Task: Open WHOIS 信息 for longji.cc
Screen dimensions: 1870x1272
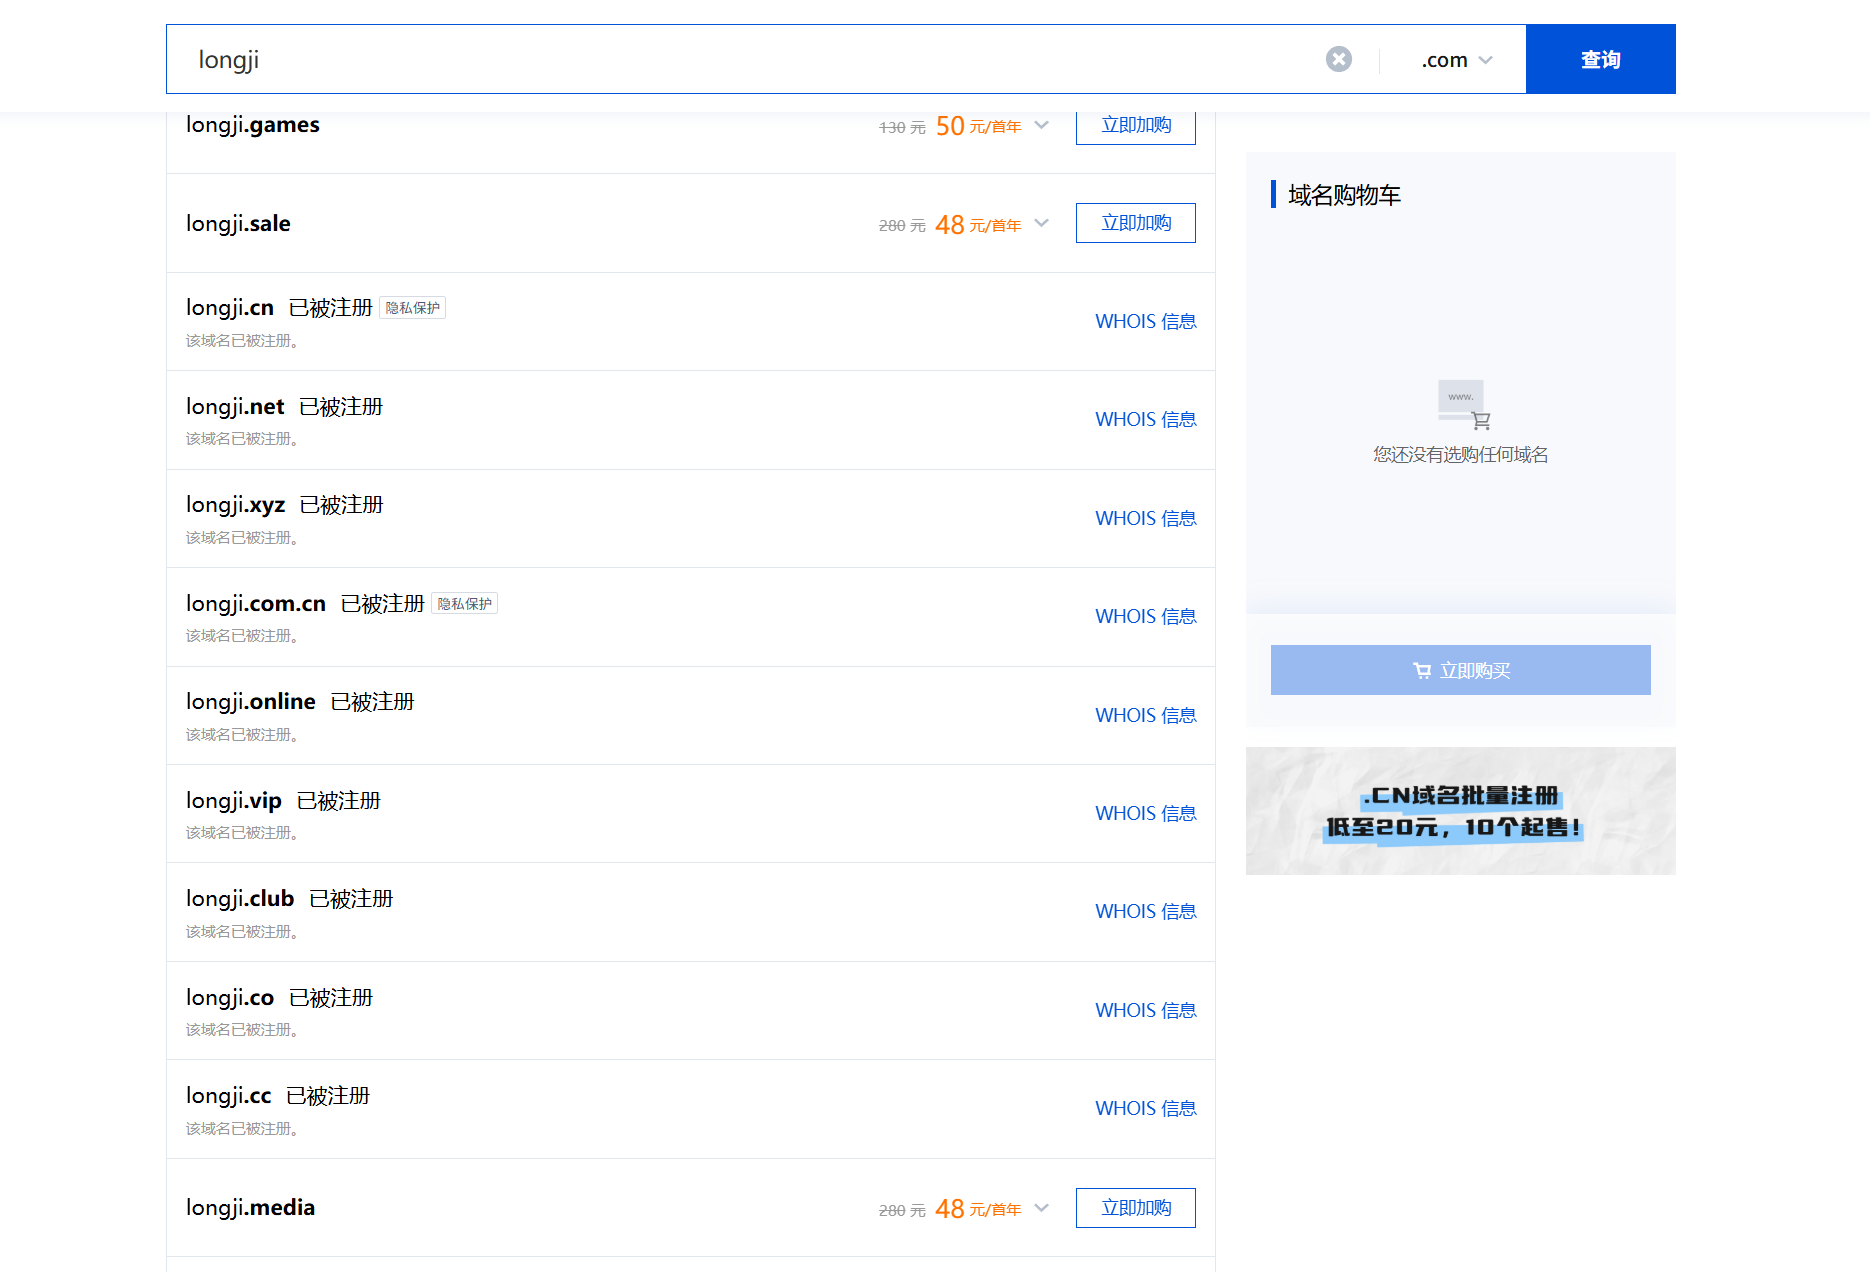Action: click(x=1146, y=1108)
